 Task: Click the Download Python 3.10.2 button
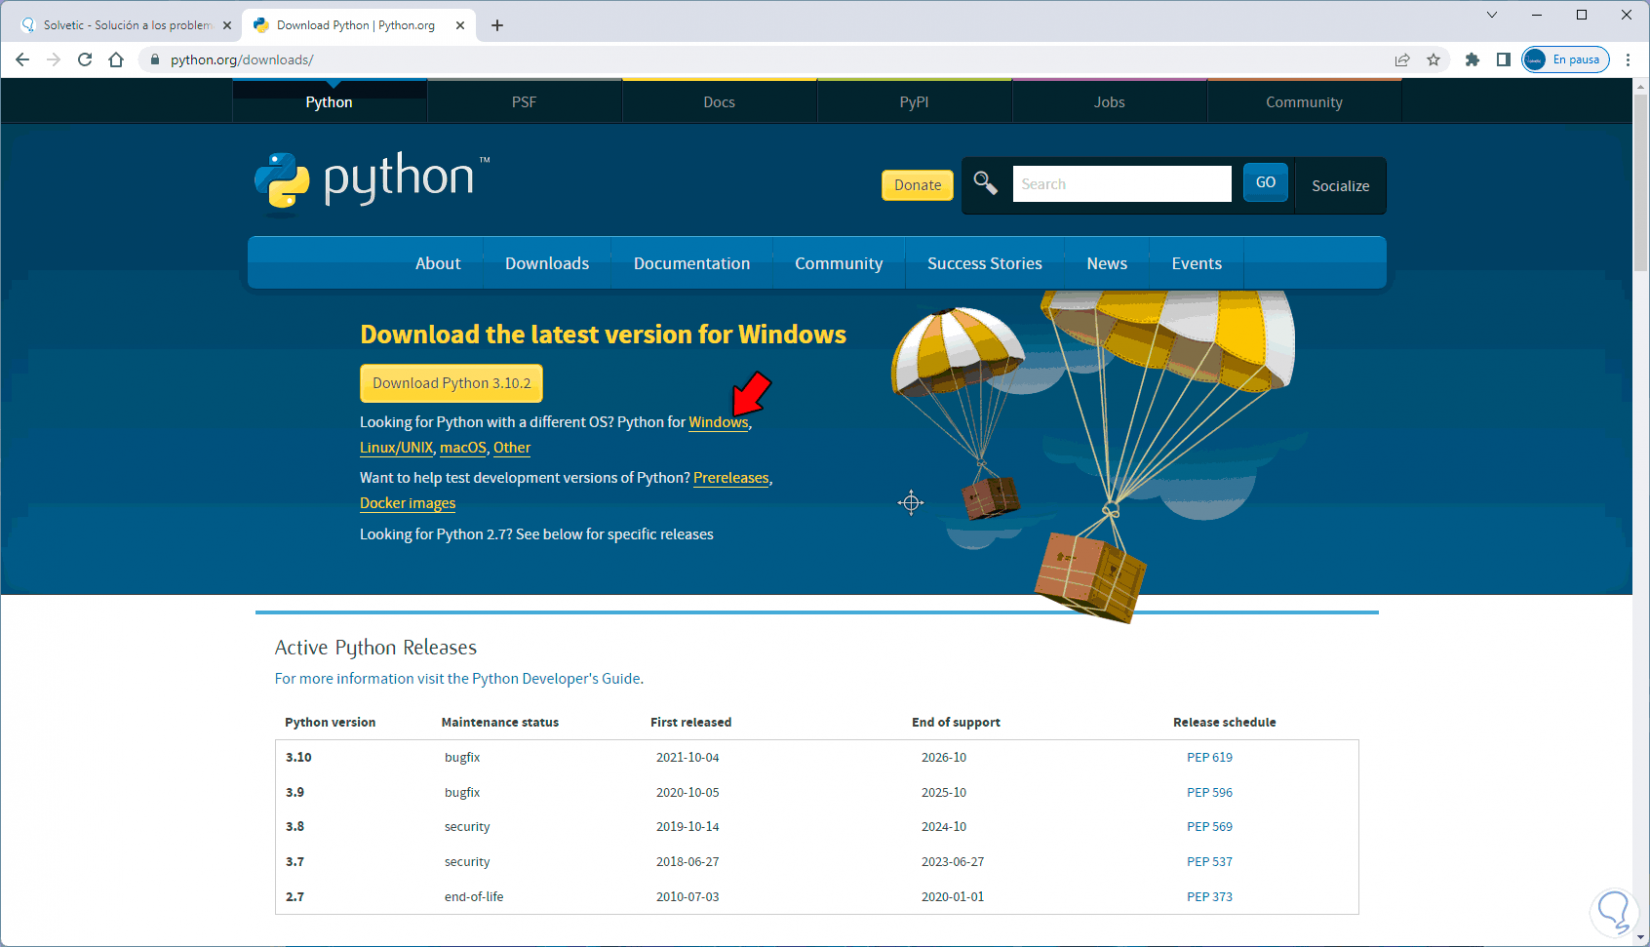(452, 383)
